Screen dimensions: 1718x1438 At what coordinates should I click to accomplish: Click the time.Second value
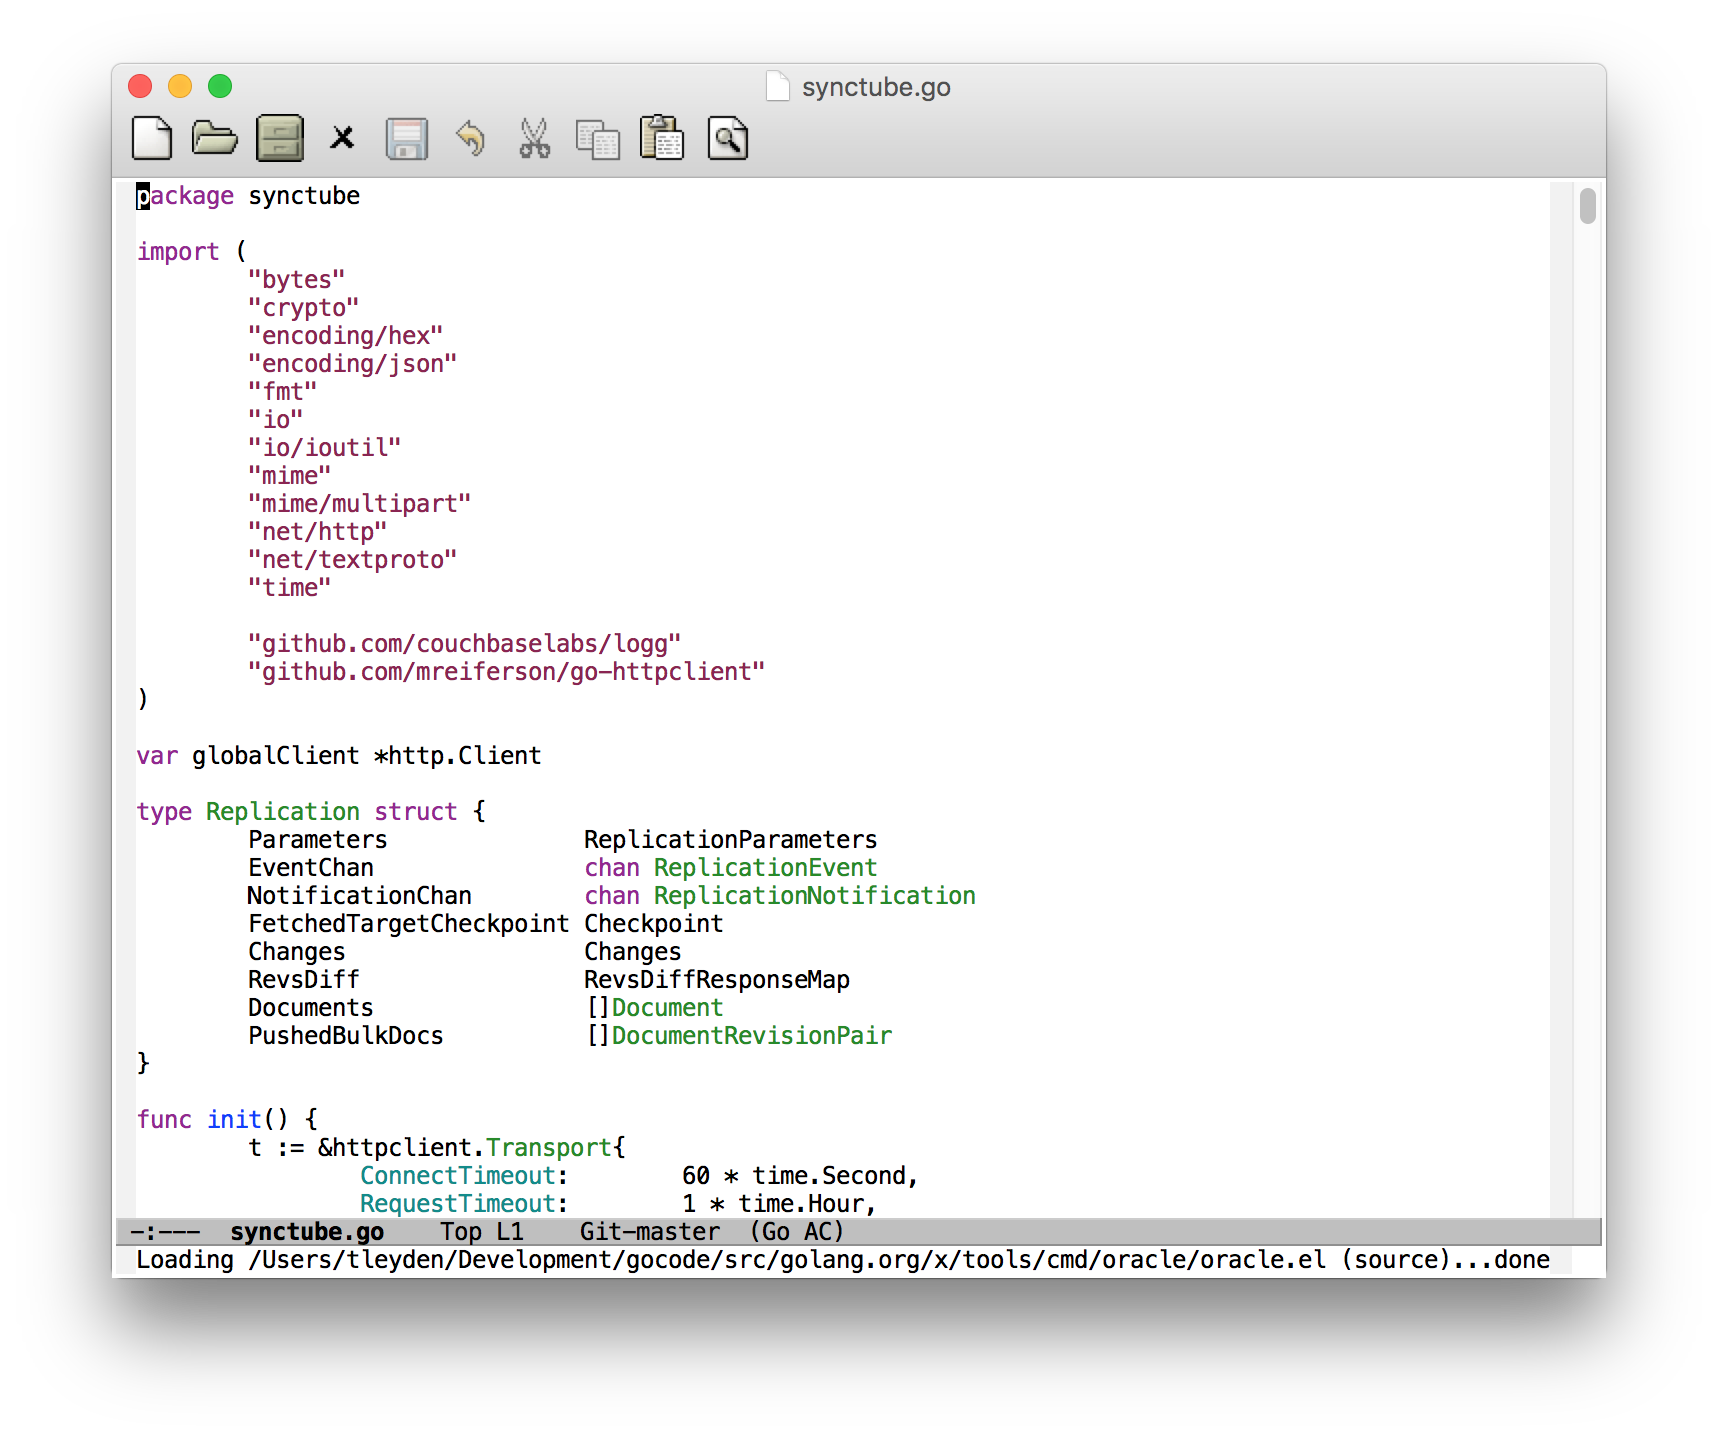click(828, 1176)
